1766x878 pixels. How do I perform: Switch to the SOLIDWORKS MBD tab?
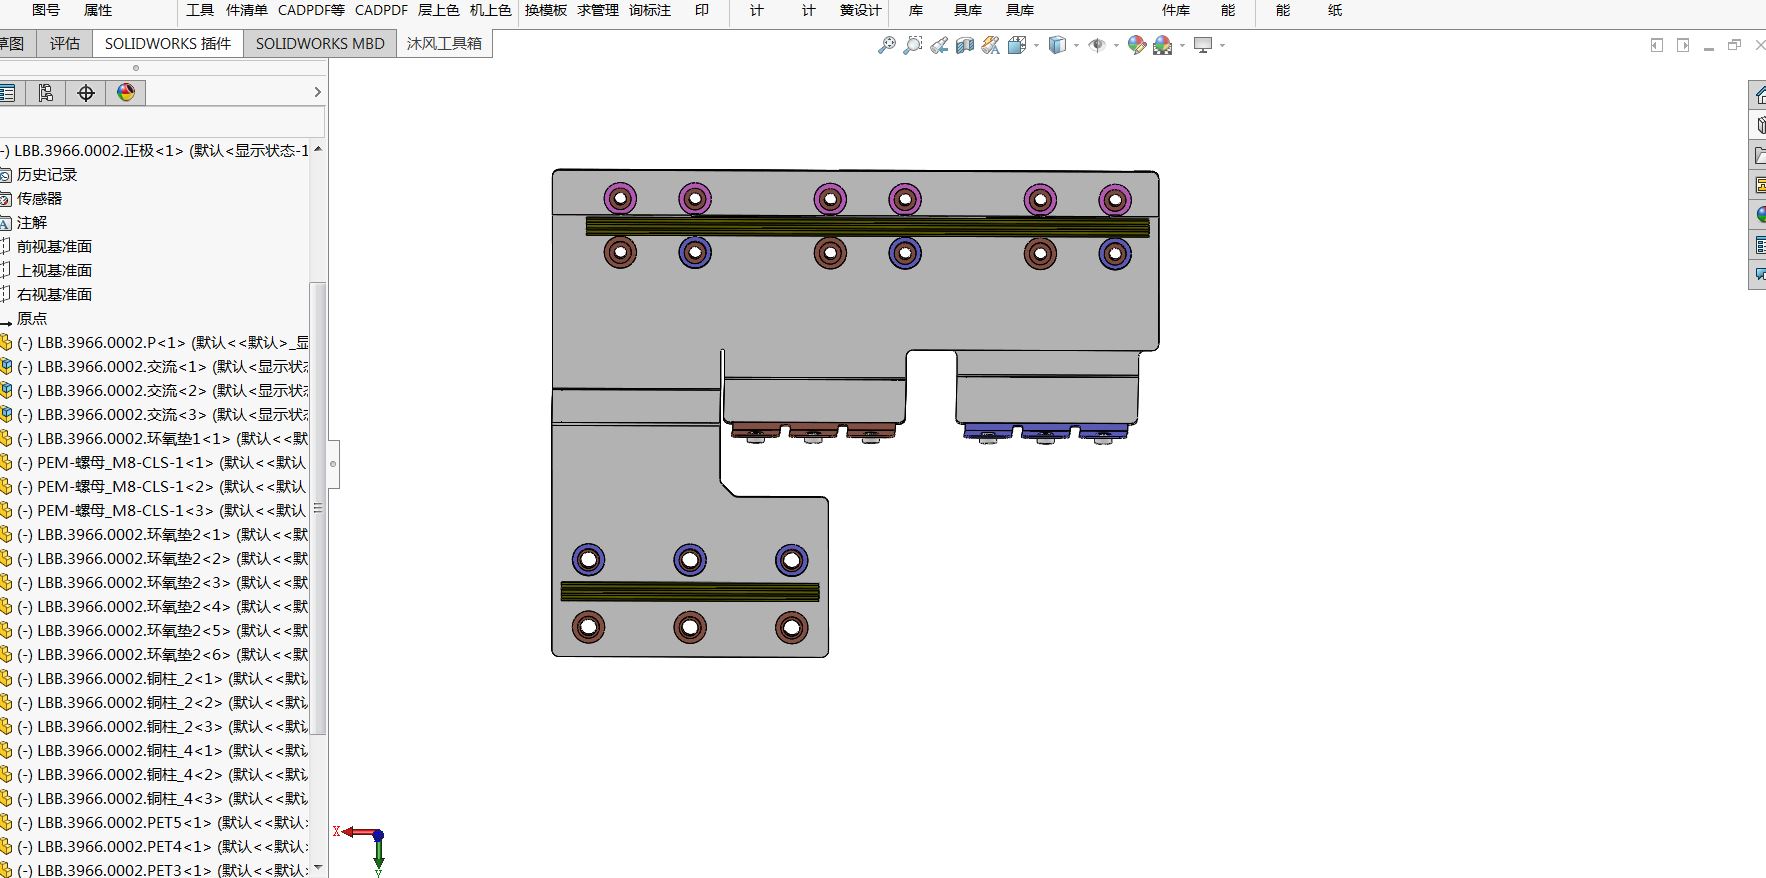tap(320, 44)
